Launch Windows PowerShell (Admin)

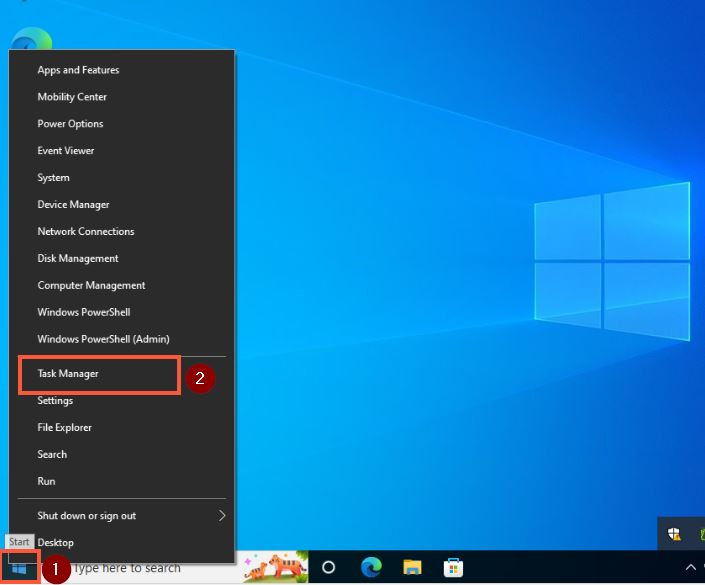(x=121, y=339)
